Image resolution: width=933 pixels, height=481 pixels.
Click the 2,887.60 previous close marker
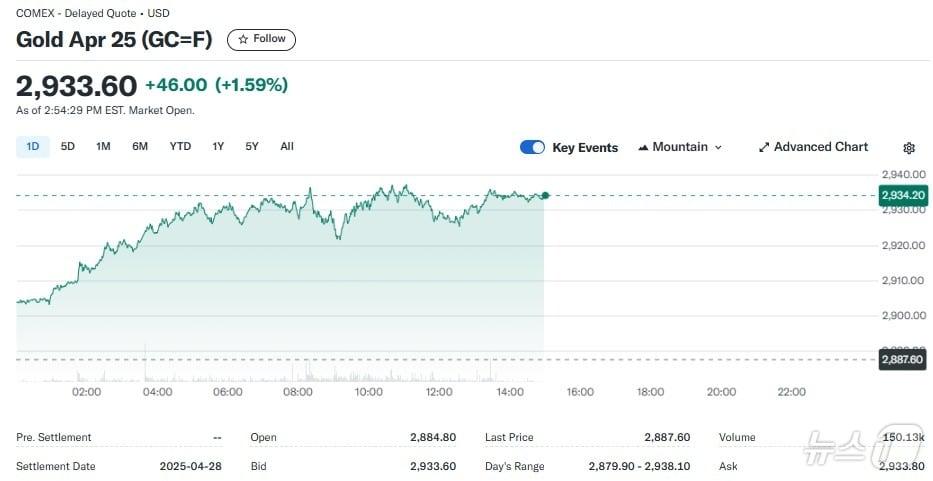(x=901, y=359)
